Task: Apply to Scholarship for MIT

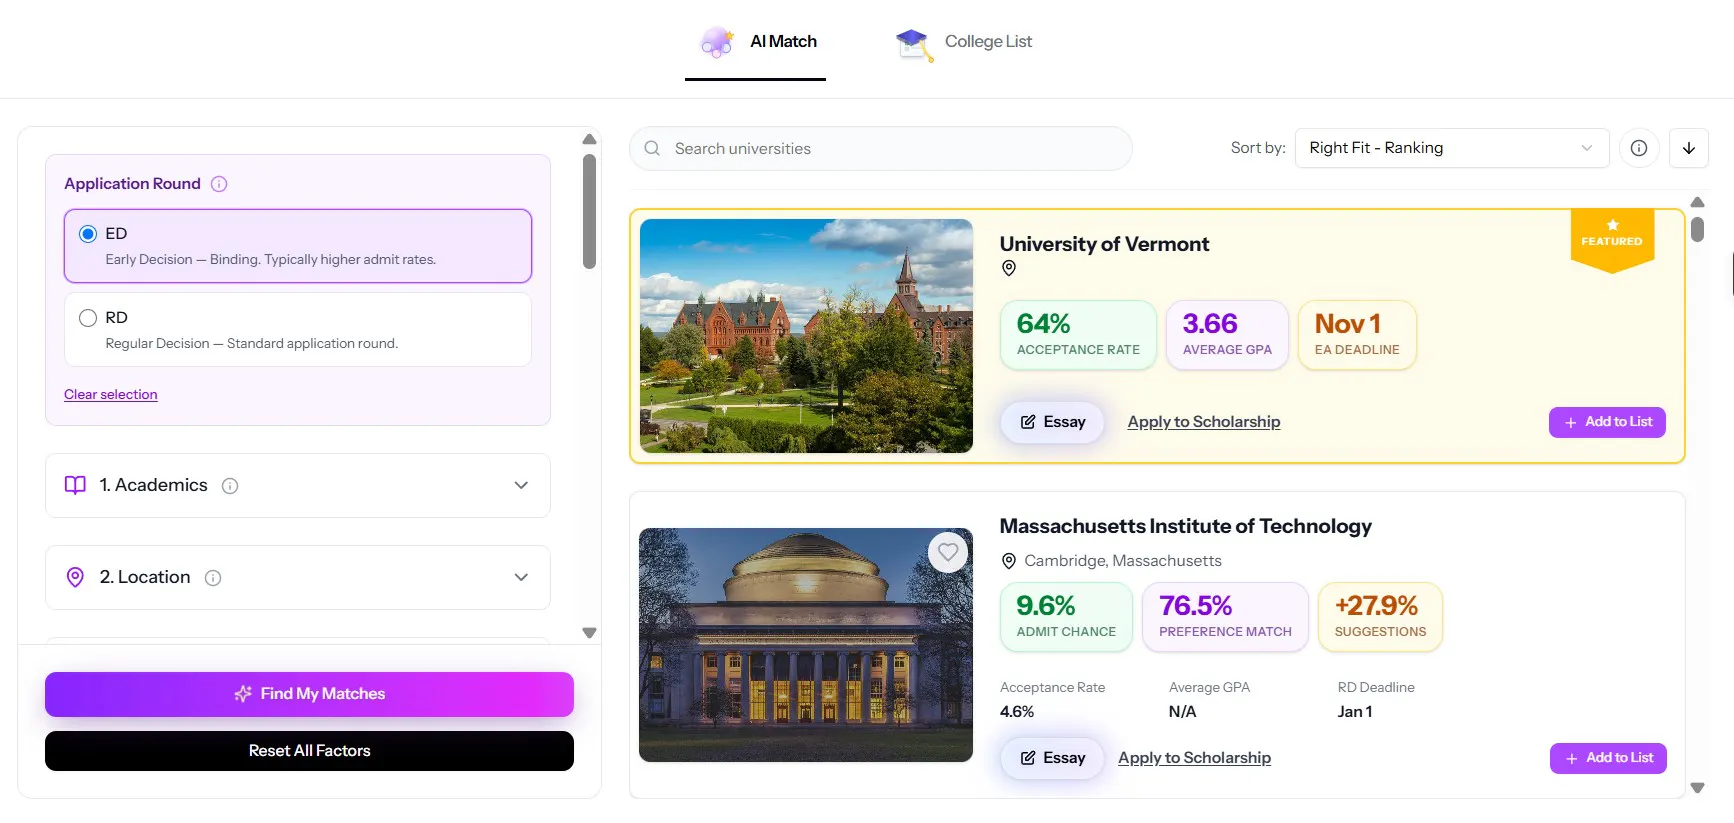Action: pos(1194,758)
